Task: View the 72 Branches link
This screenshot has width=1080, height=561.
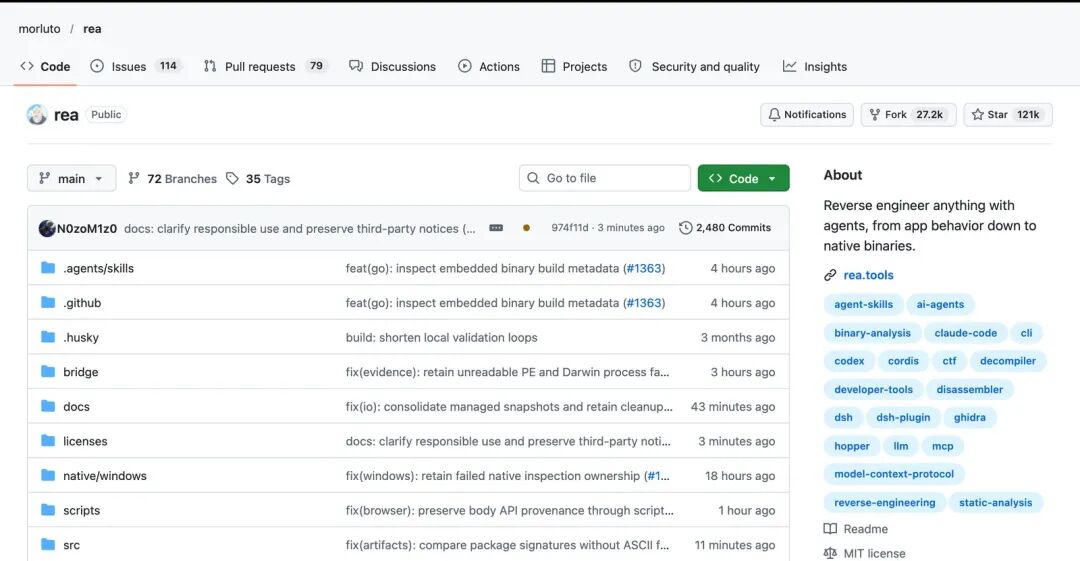Action: click(x=172, y=178)
